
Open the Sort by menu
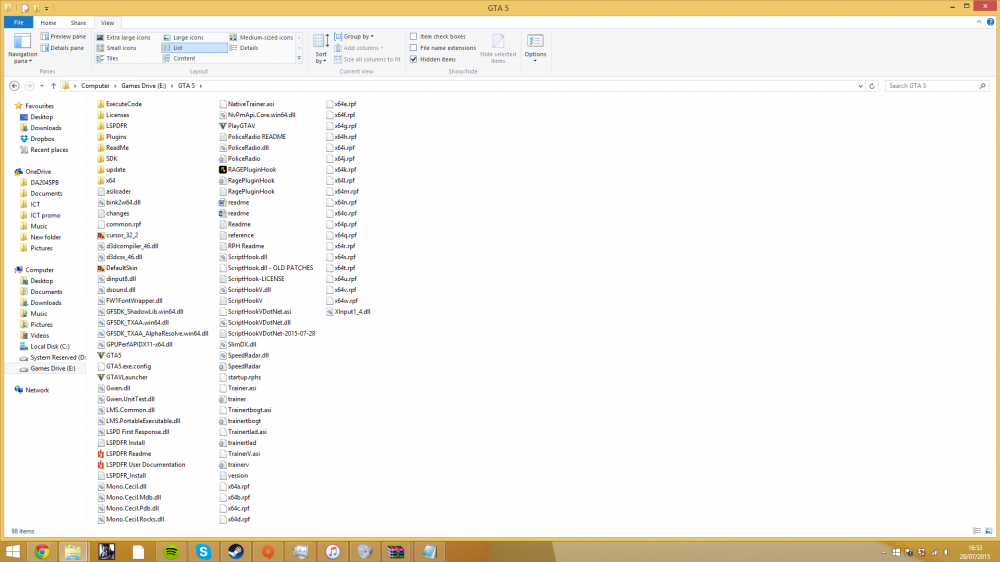[321, 48]
